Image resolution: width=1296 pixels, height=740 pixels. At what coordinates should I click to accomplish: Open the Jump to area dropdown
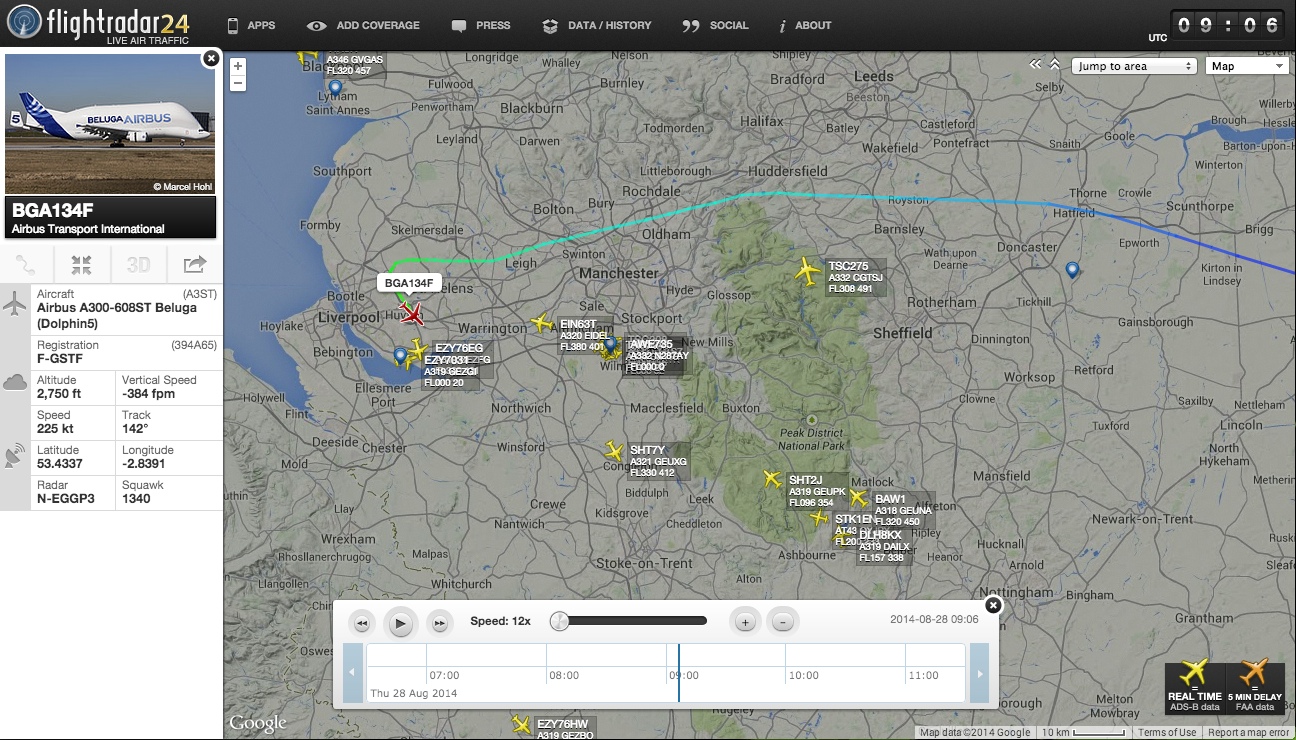(1133, 66)
